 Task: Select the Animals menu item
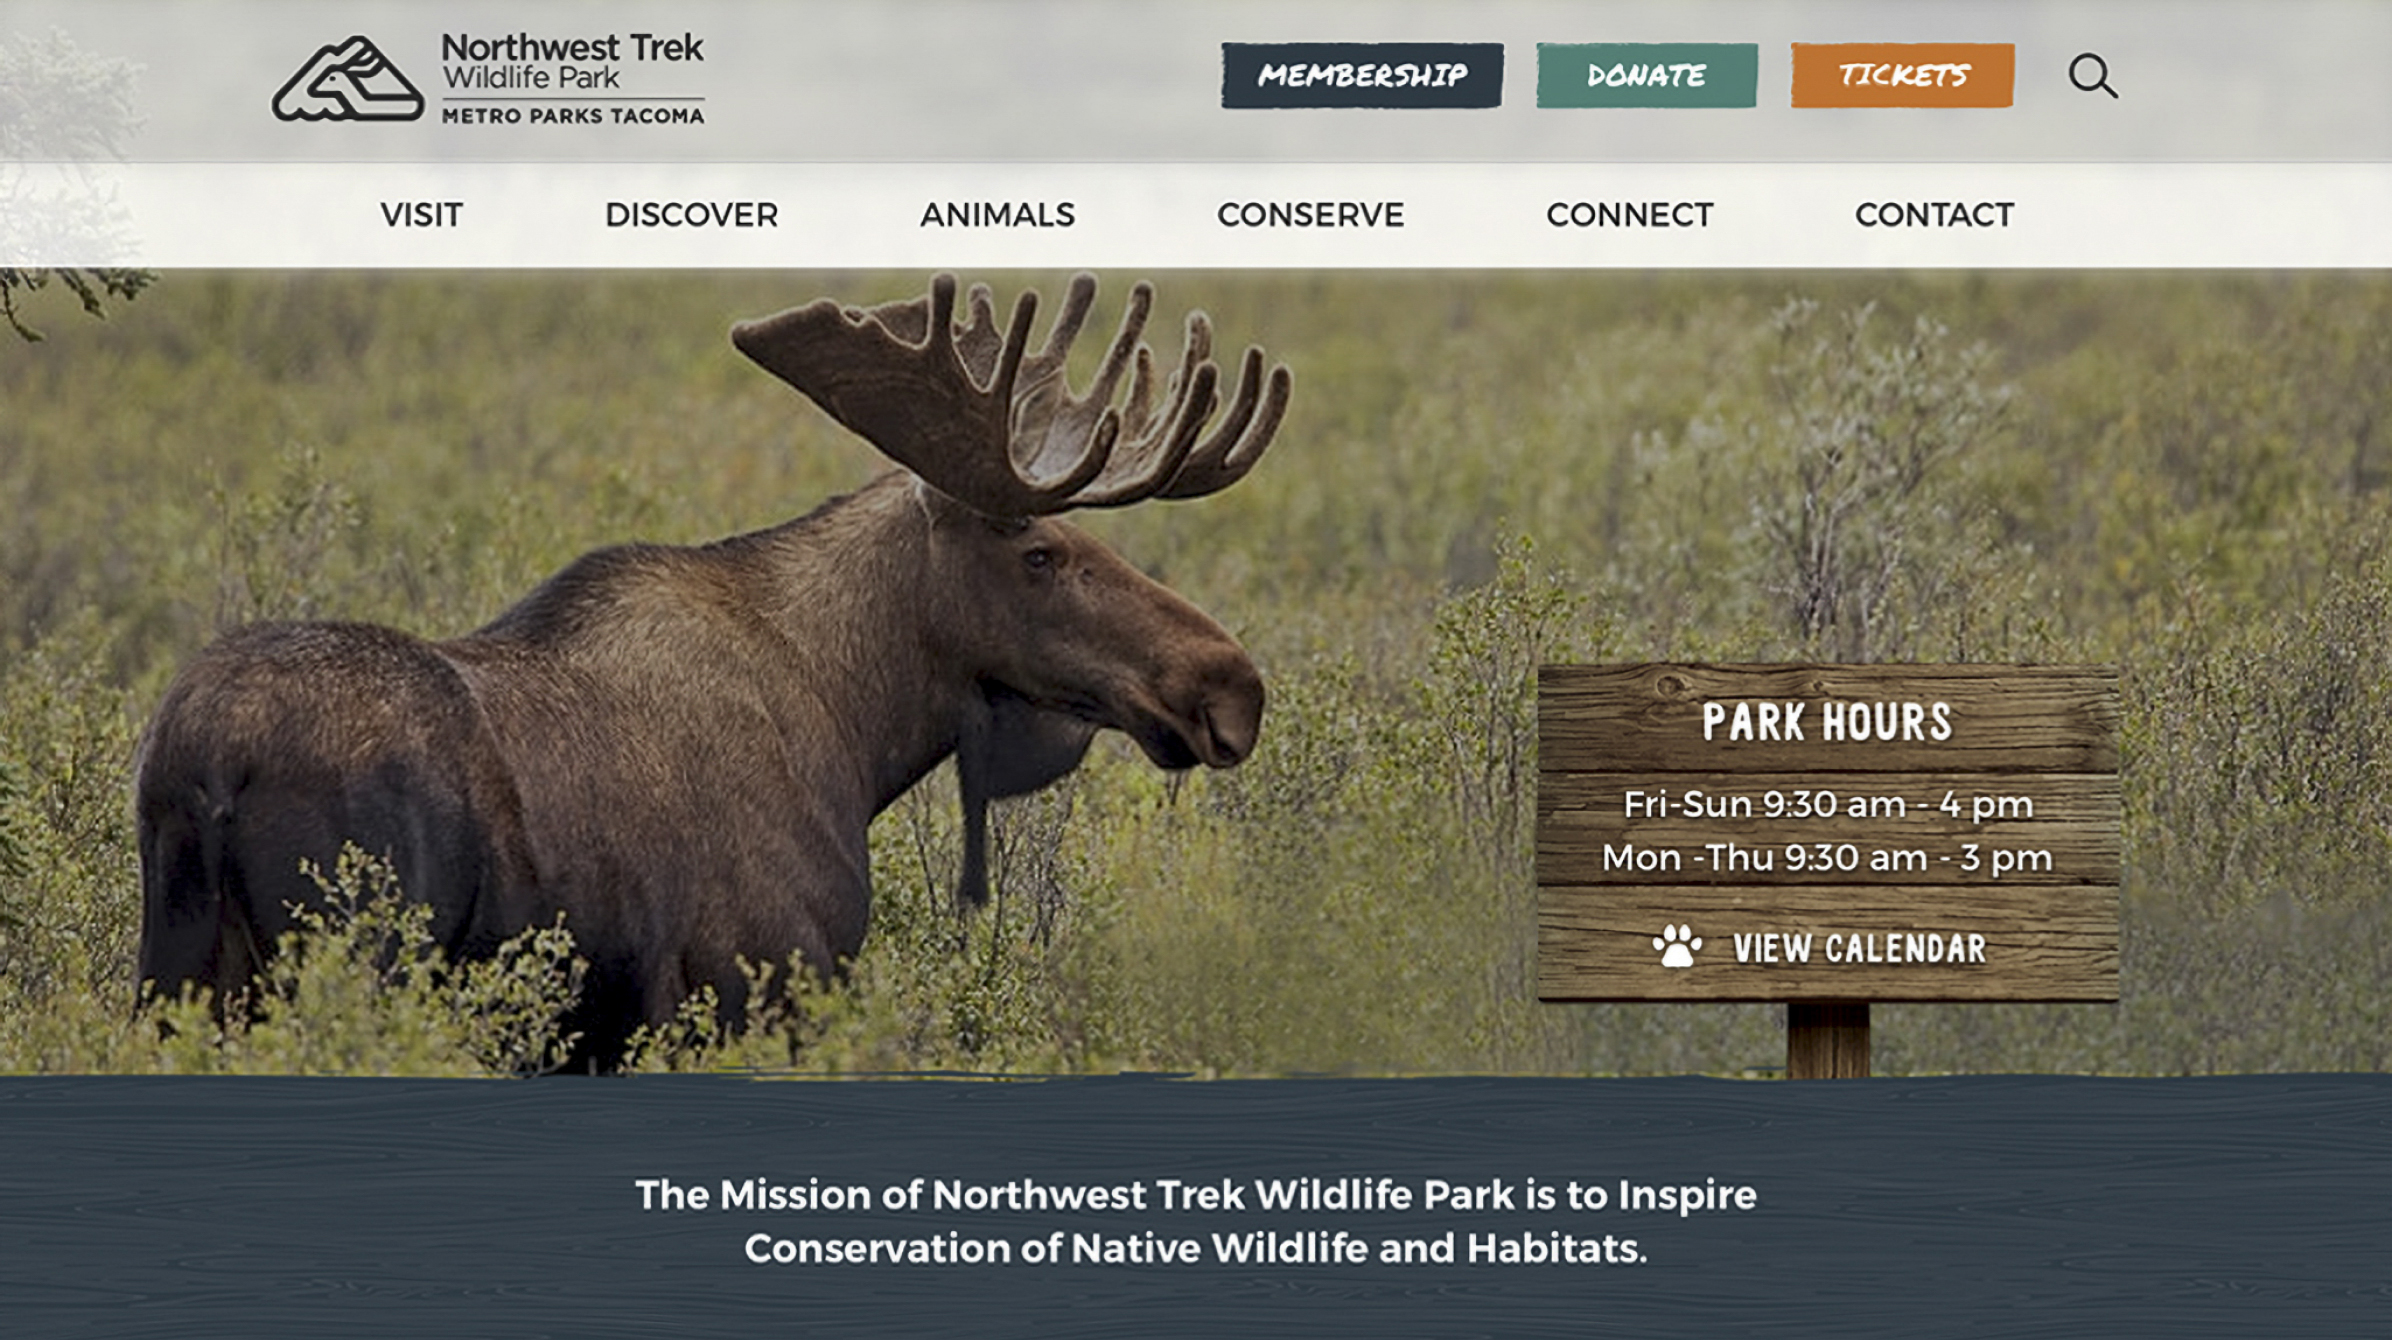tap(997, 215)
